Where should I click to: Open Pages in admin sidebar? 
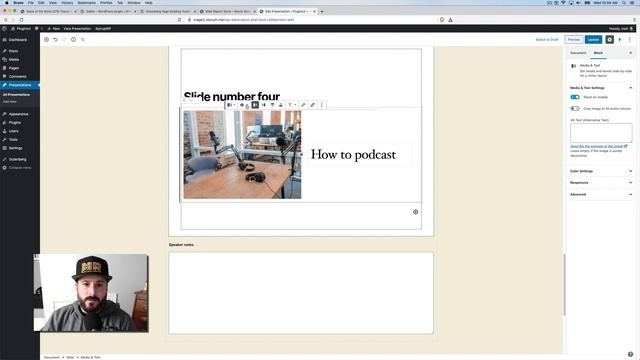click(x=13, y=68)
